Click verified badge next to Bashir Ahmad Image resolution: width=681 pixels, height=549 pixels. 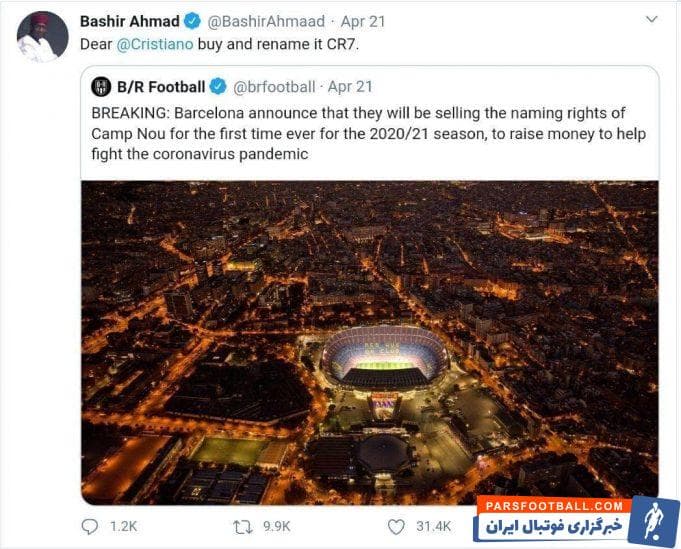point(194,21)
